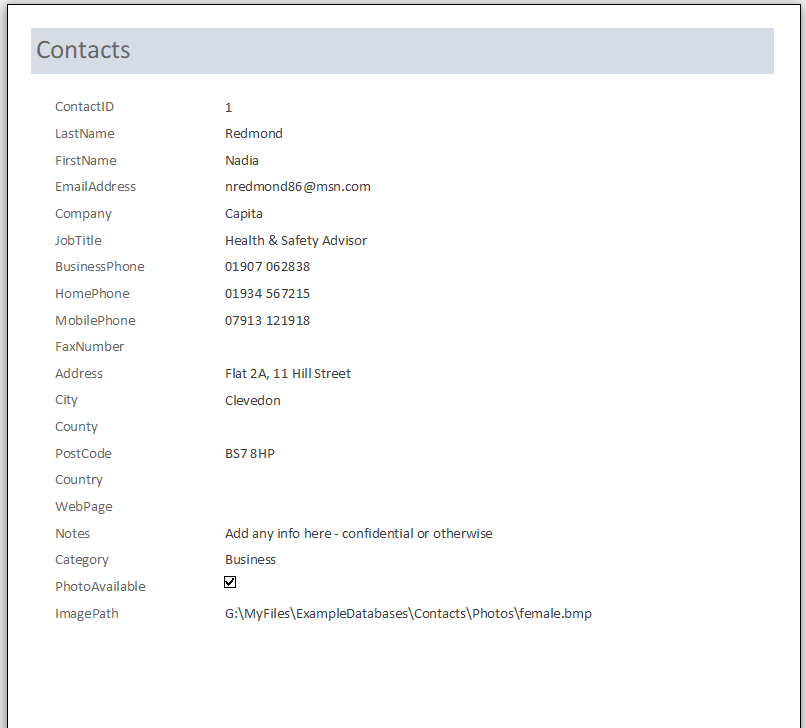
Task: Click mobile phone 07913 121918
Action: pyautogui.click(x=267, y=321)
